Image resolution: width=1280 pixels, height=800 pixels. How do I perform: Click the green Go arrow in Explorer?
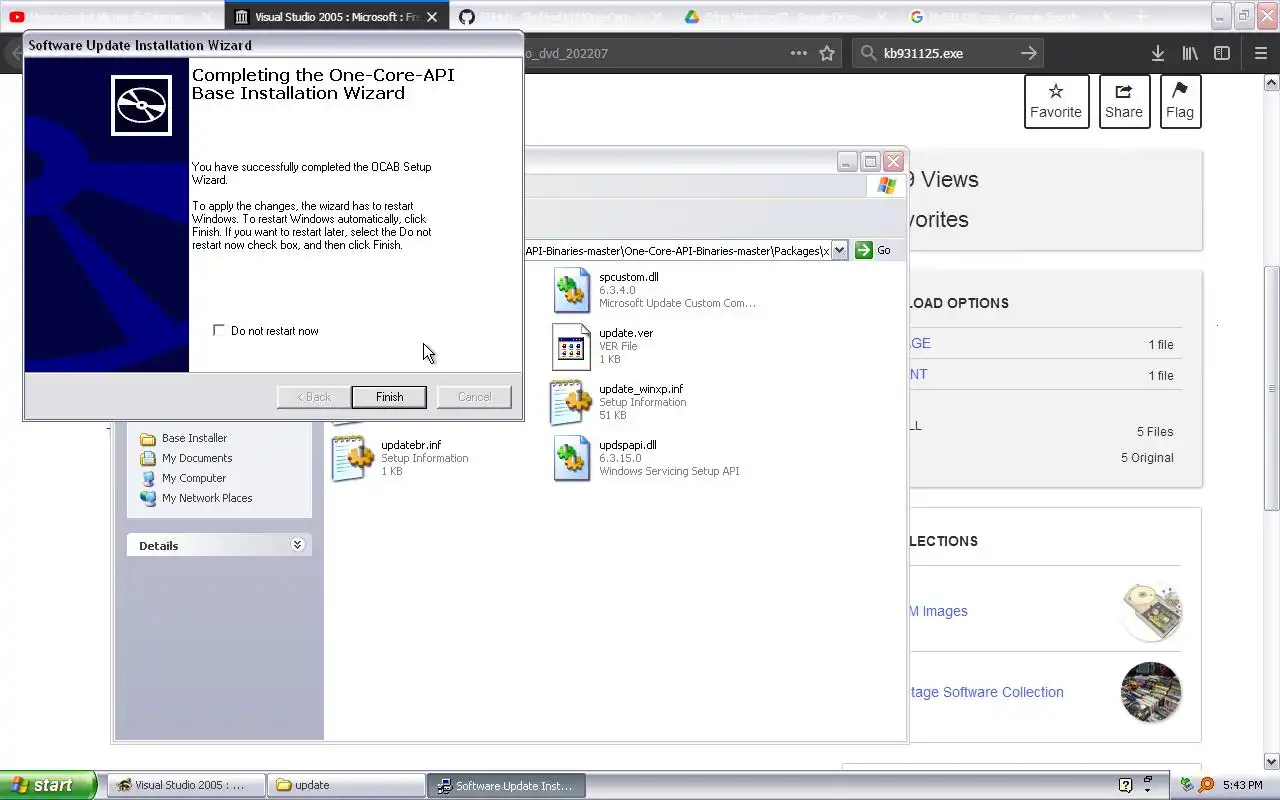(864, 250)
